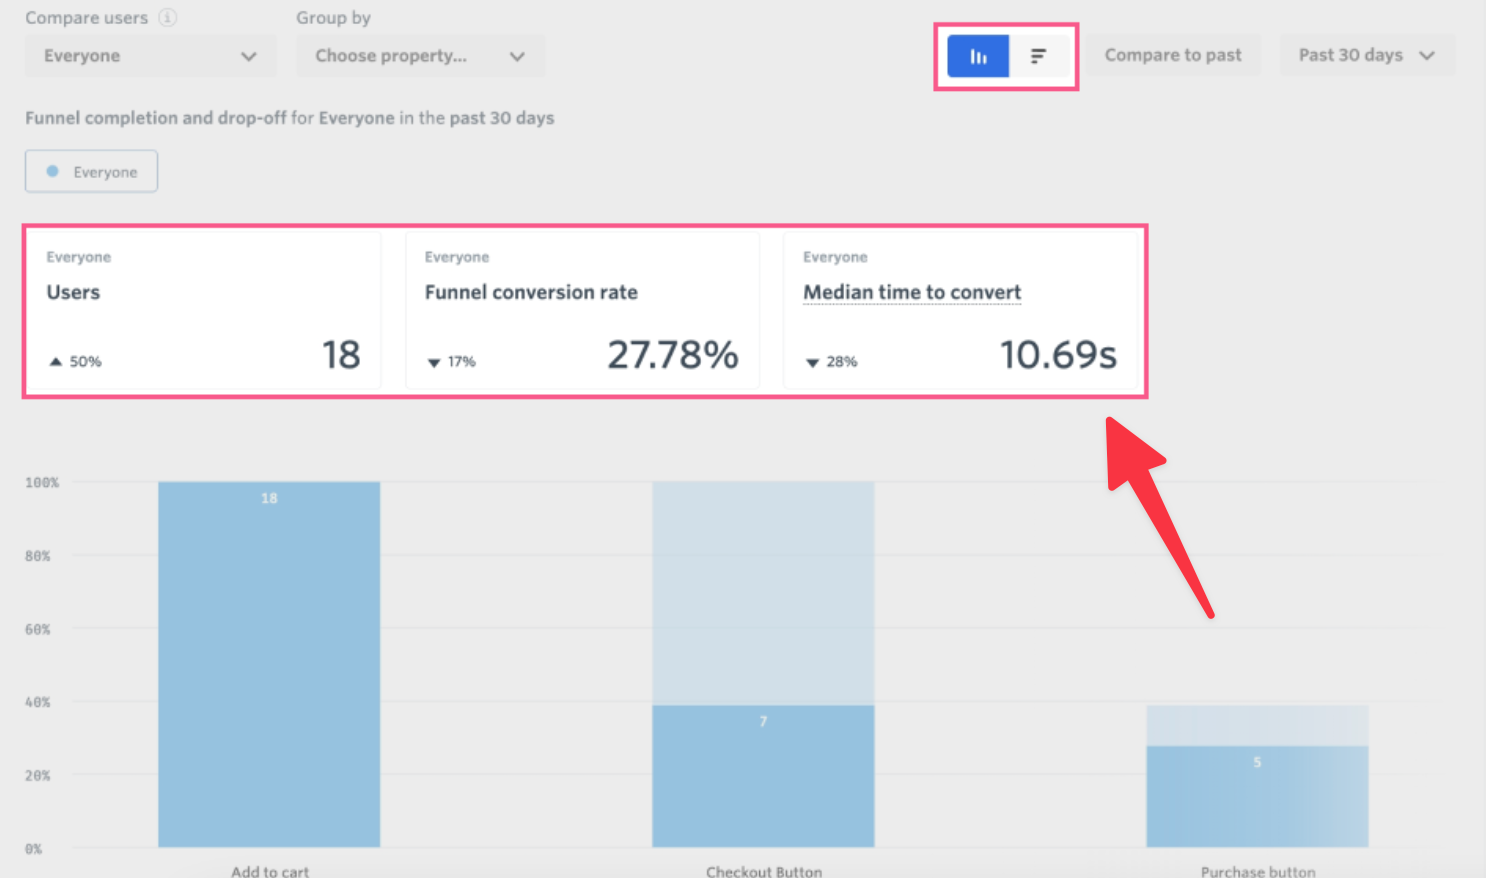Click the Checkout Button converted bar segment
Viewport: 1486px width, 878px height.
pos(763,777)
